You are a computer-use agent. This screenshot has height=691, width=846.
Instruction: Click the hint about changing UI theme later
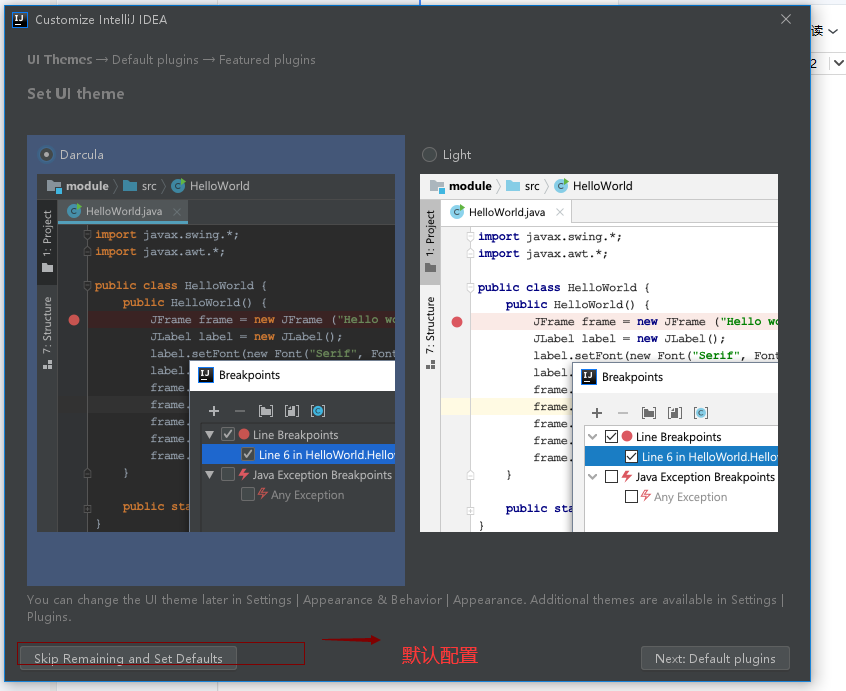[405, 608]
